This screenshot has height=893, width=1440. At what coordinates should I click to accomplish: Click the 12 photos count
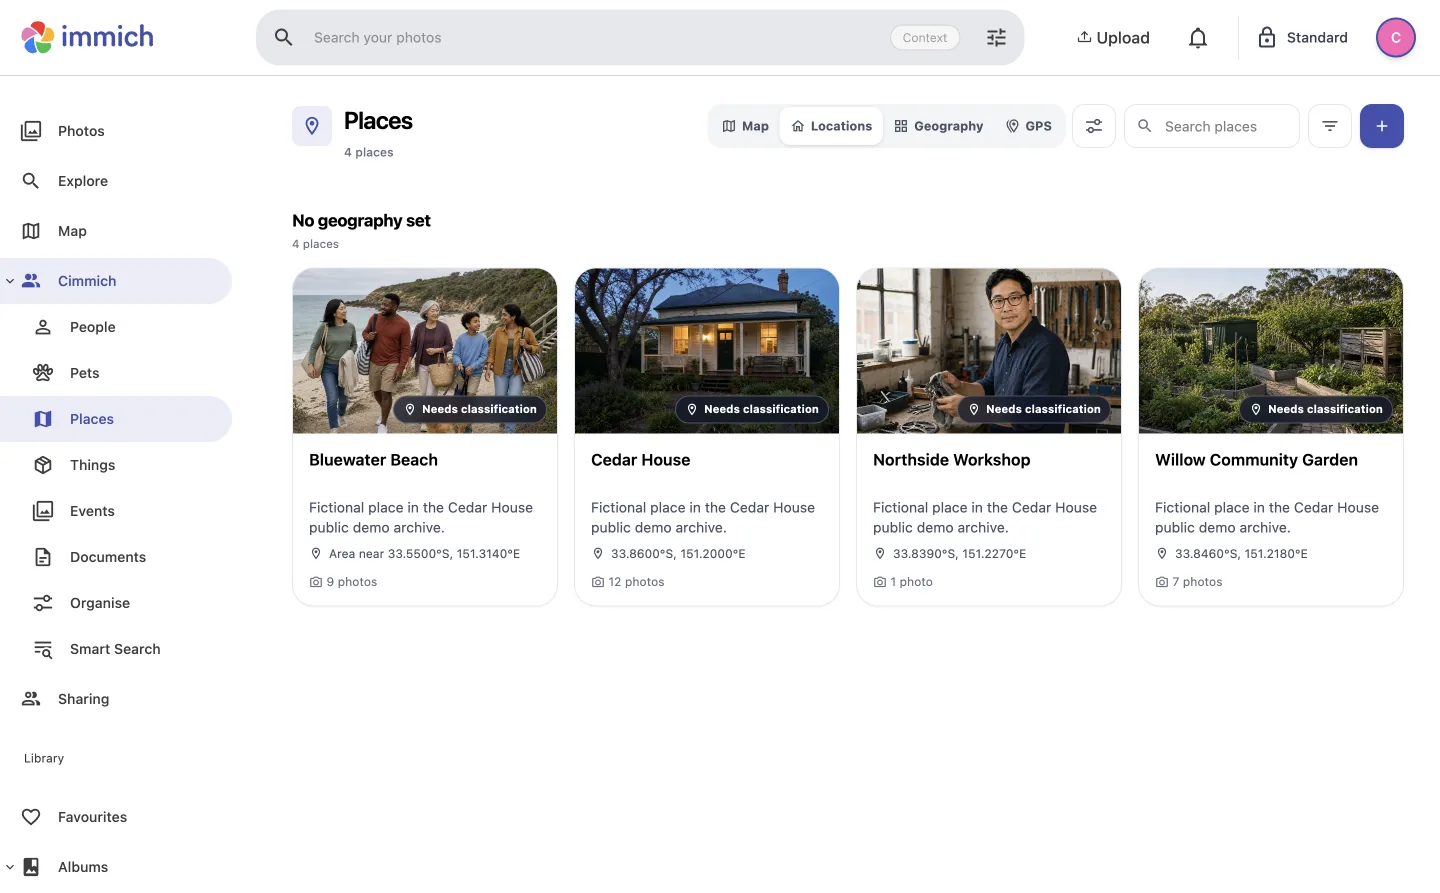coord(628,582)
